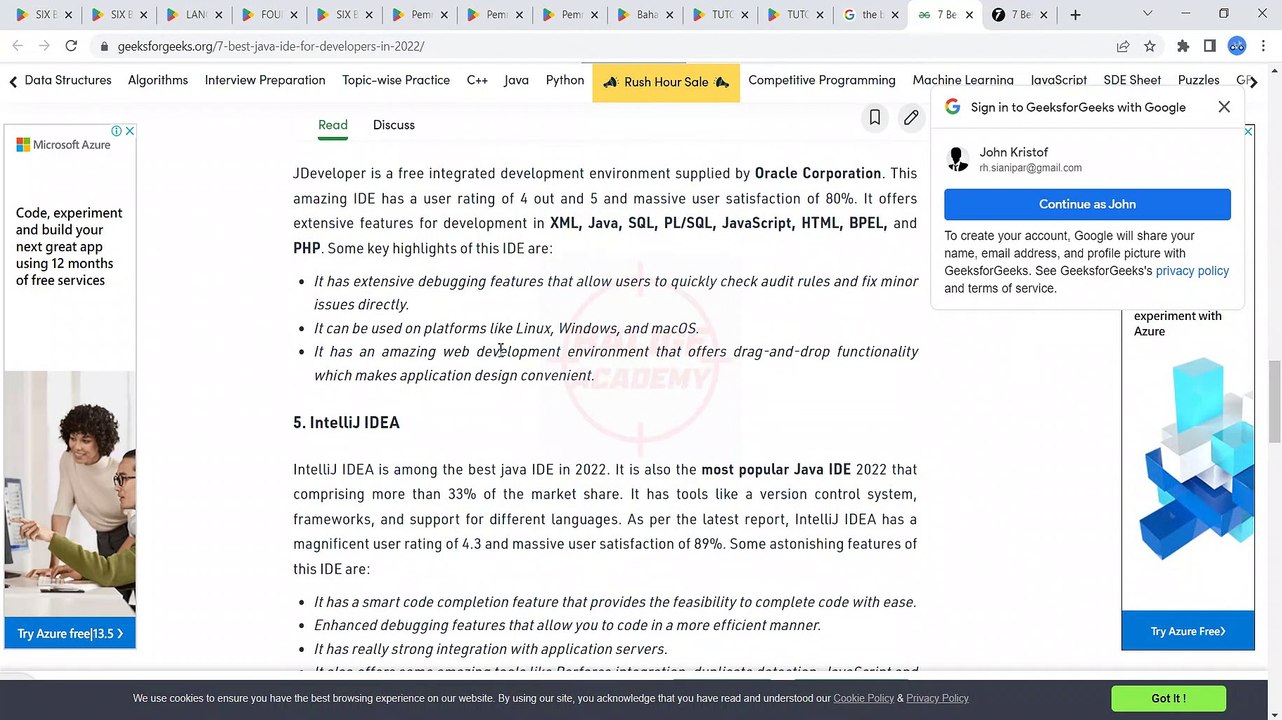Switch to the Bah browser tab
Viewport: 1282px width, 720px height.
pyautogui.click(x=645, y=15)
